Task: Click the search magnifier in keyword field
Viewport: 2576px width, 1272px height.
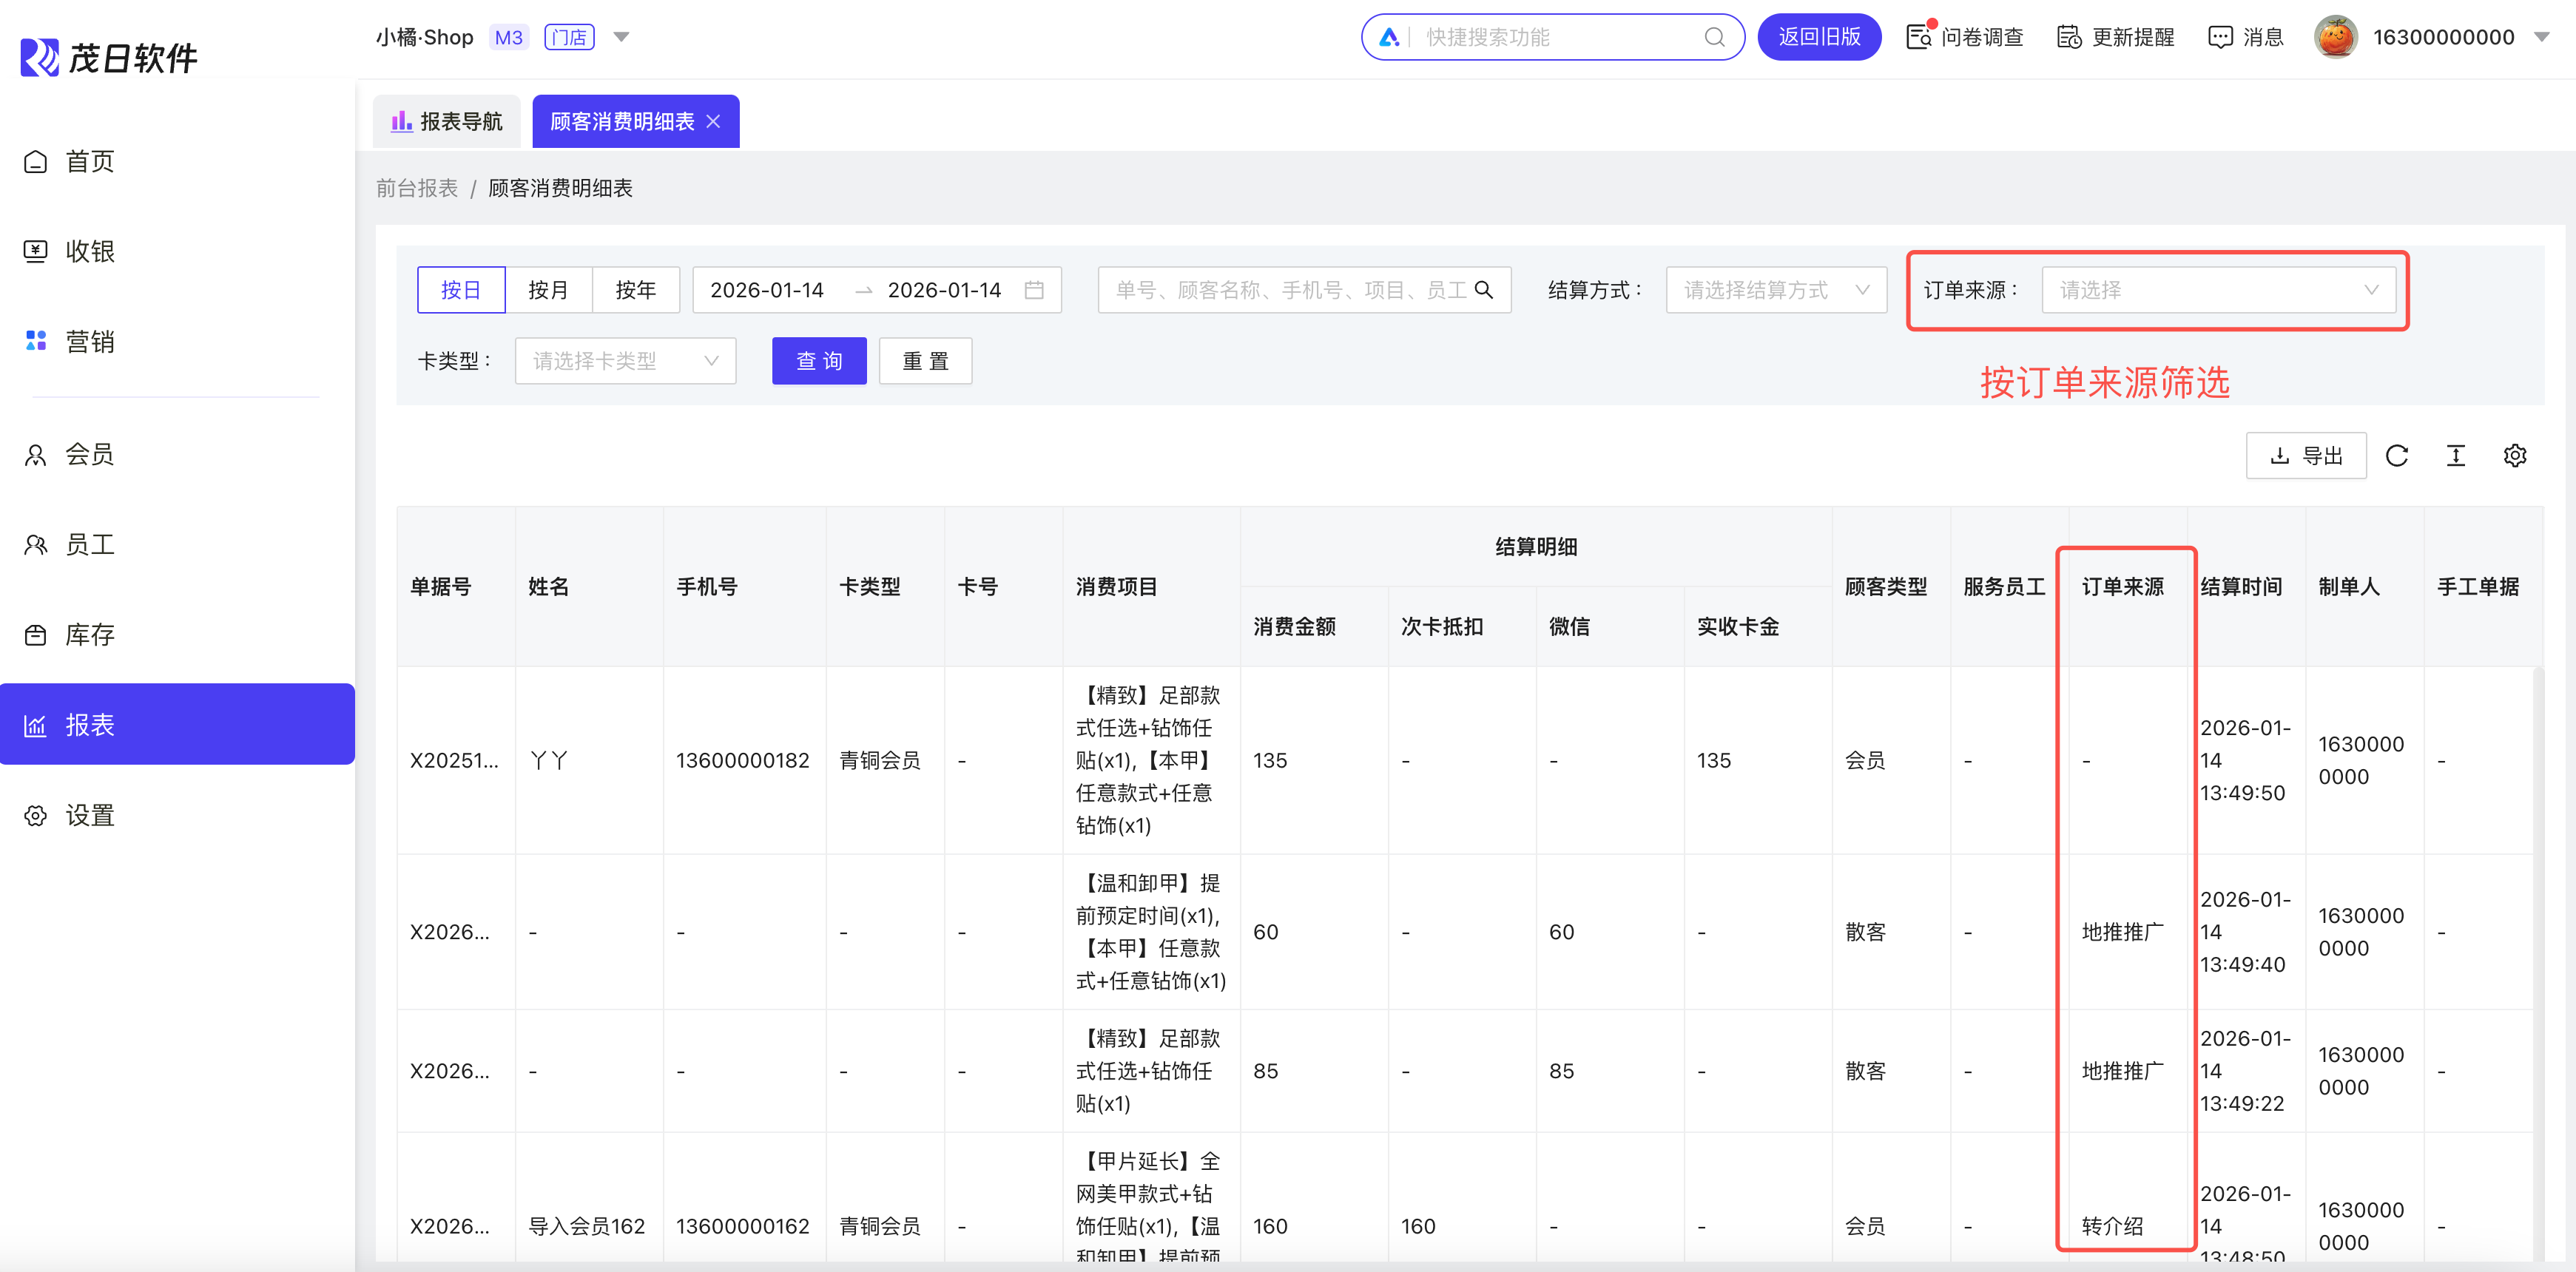Action: [x=1484, y=290]
